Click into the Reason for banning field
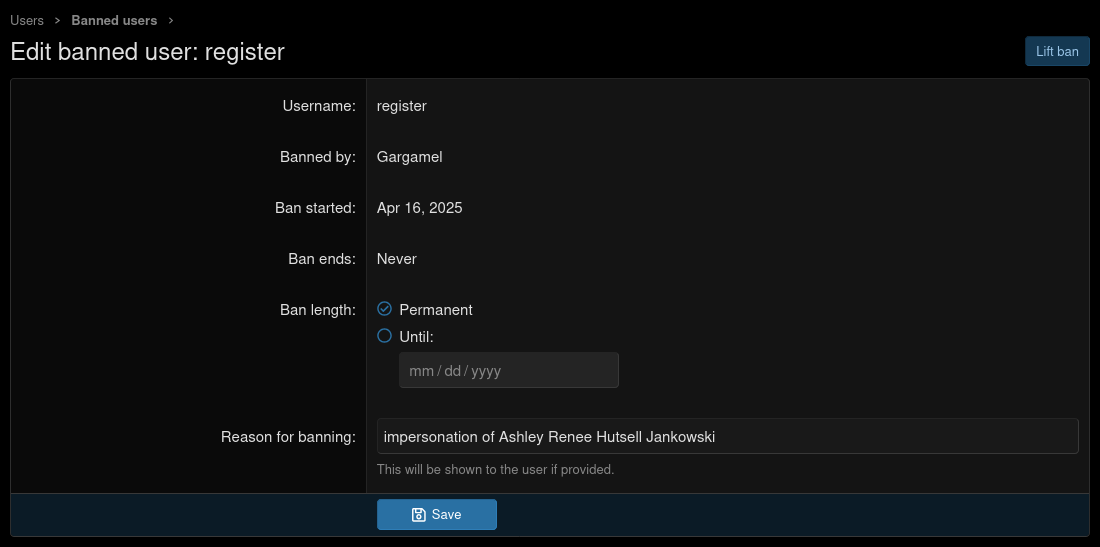Image resolution: width=1100 pixels, height=547 pixels. click(727, 436)
